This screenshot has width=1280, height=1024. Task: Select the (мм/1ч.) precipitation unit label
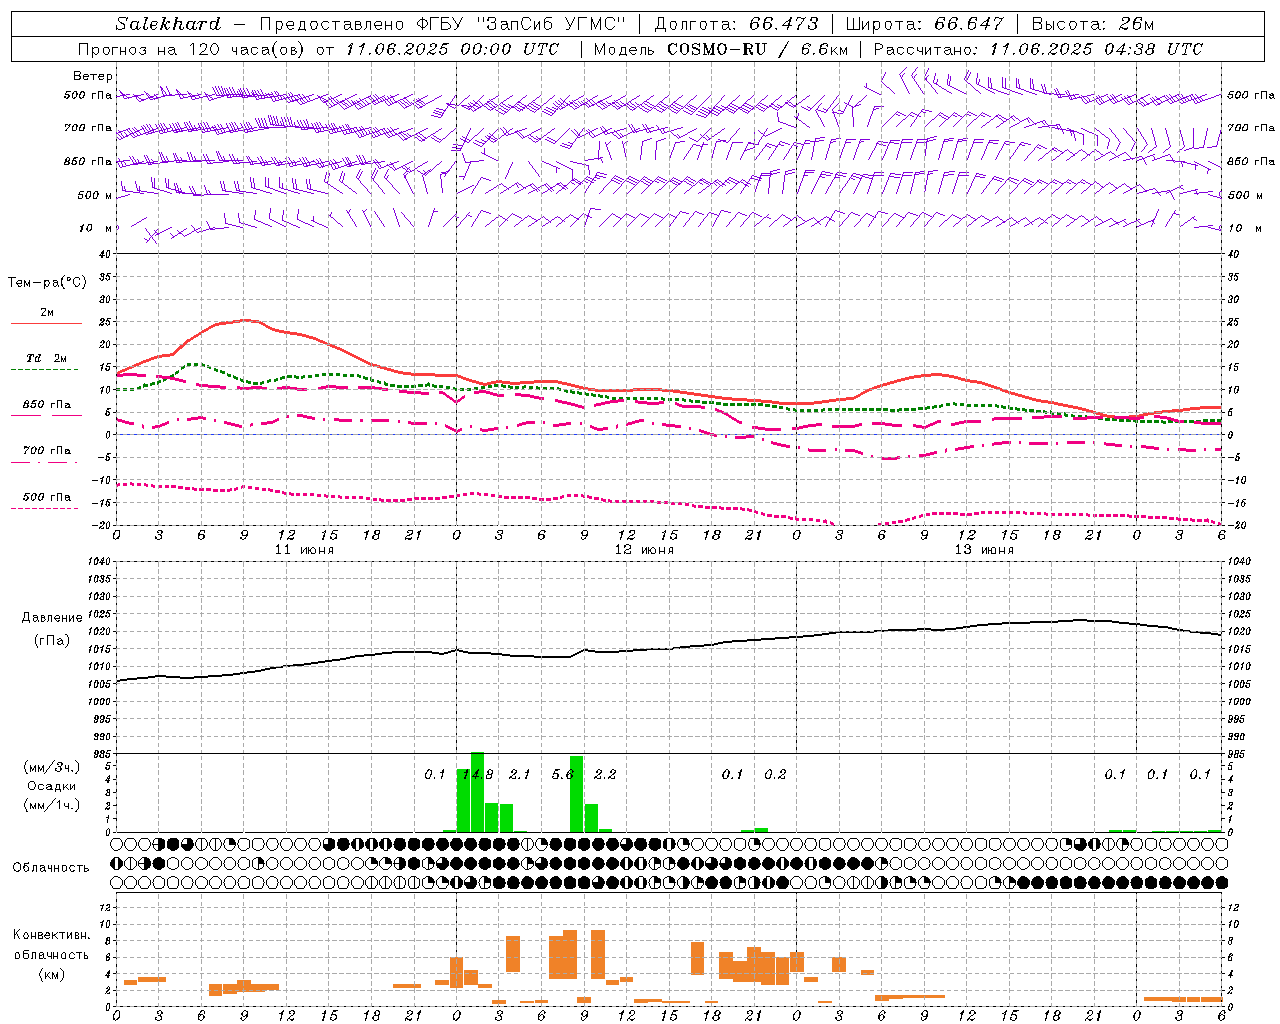[x=52, y=805]
